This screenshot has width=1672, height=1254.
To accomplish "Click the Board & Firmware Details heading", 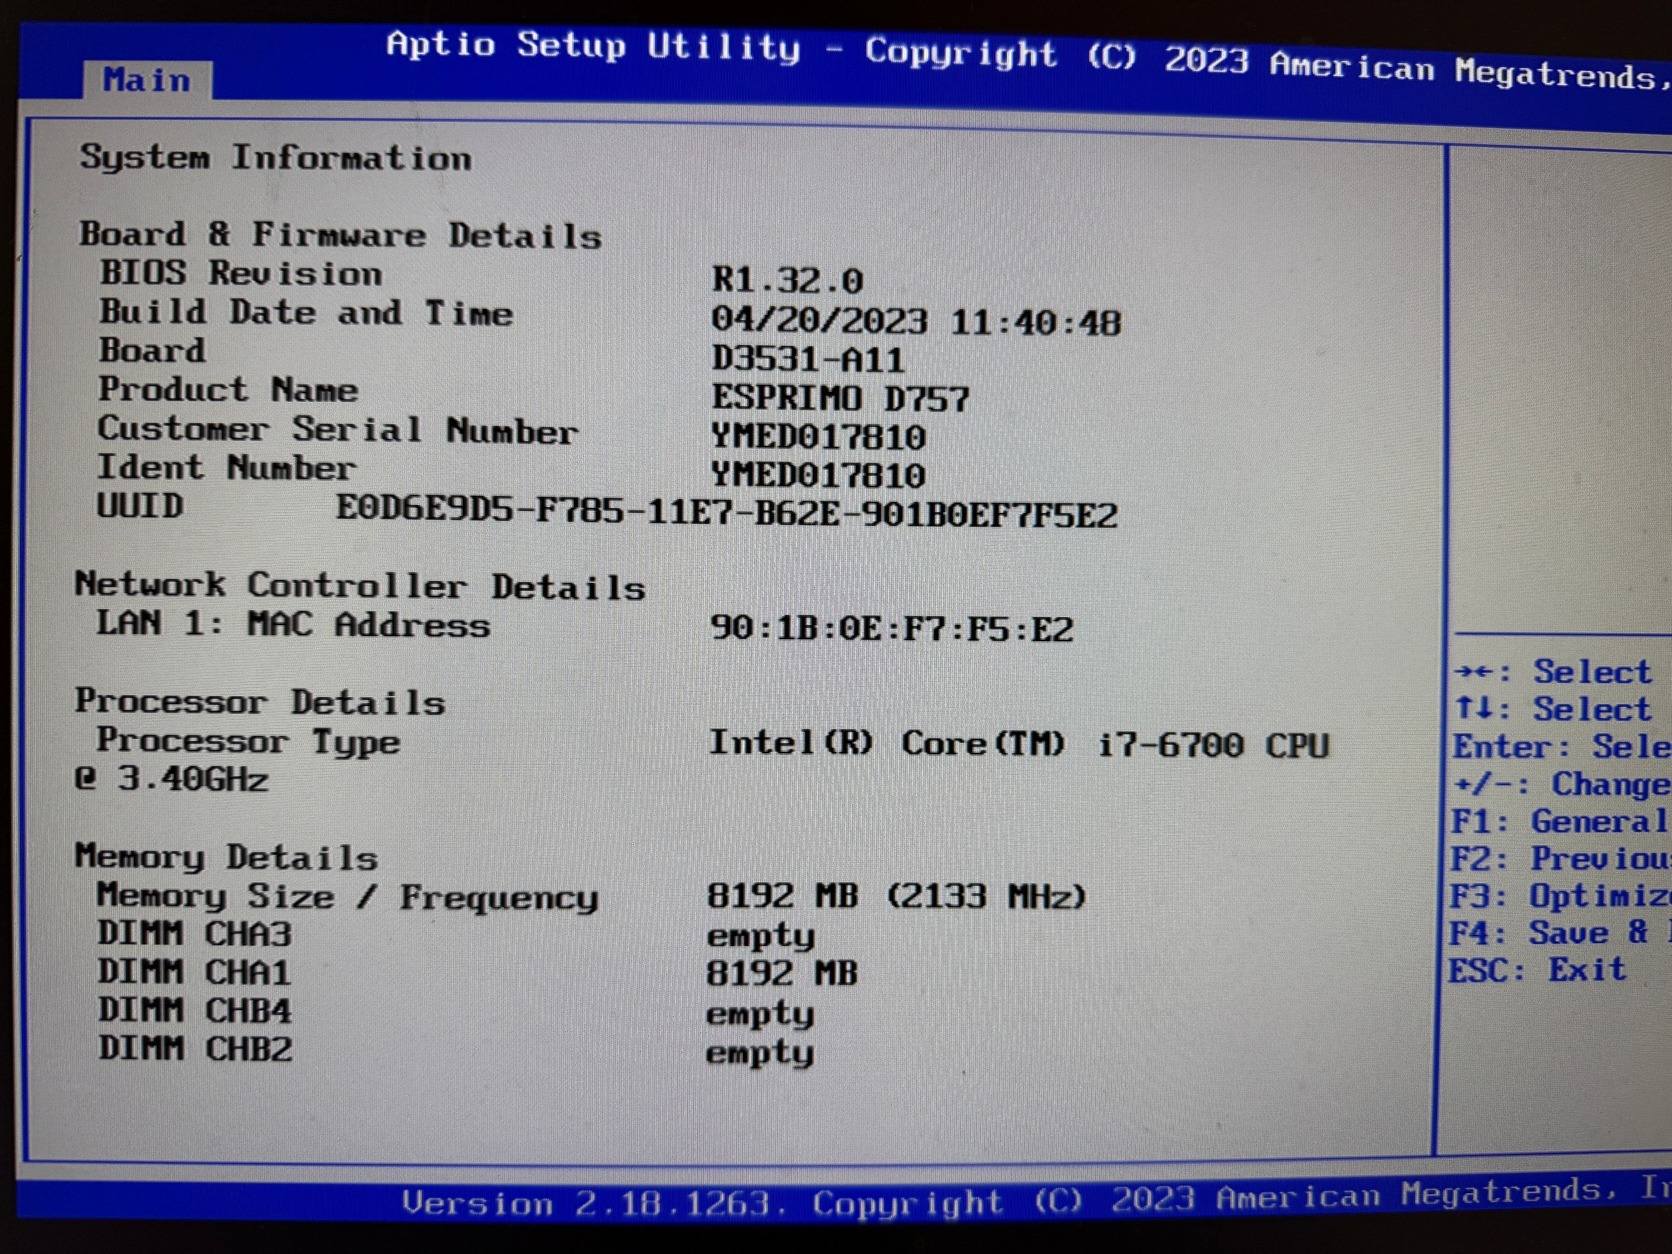I will 341,235.
